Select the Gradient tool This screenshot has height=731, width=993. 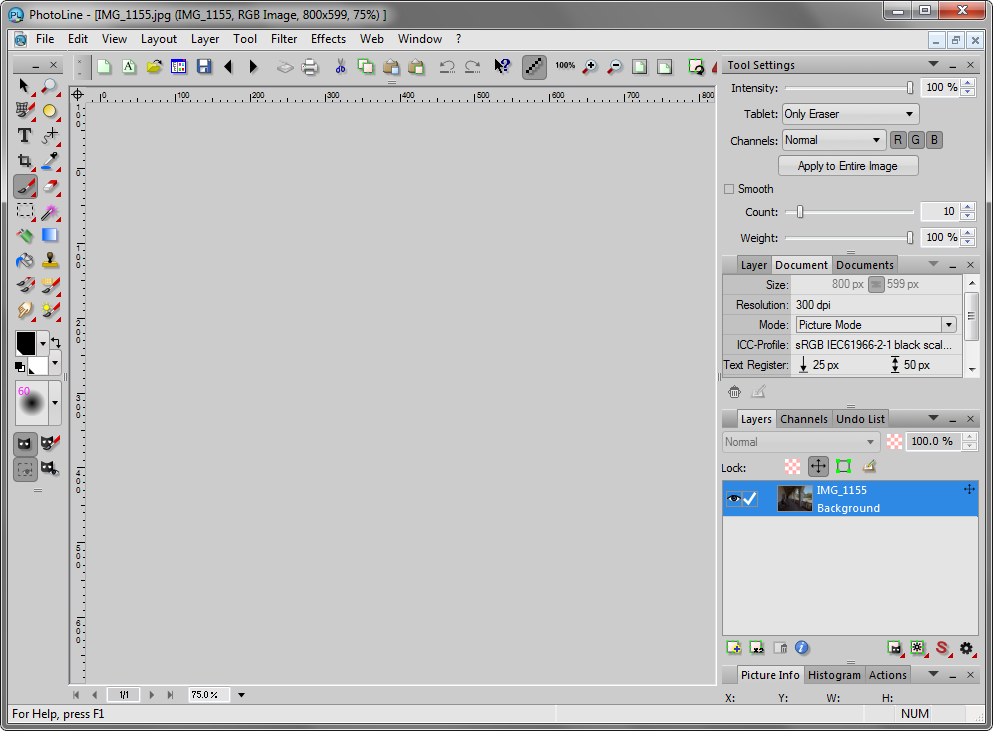tap(49, 236)
